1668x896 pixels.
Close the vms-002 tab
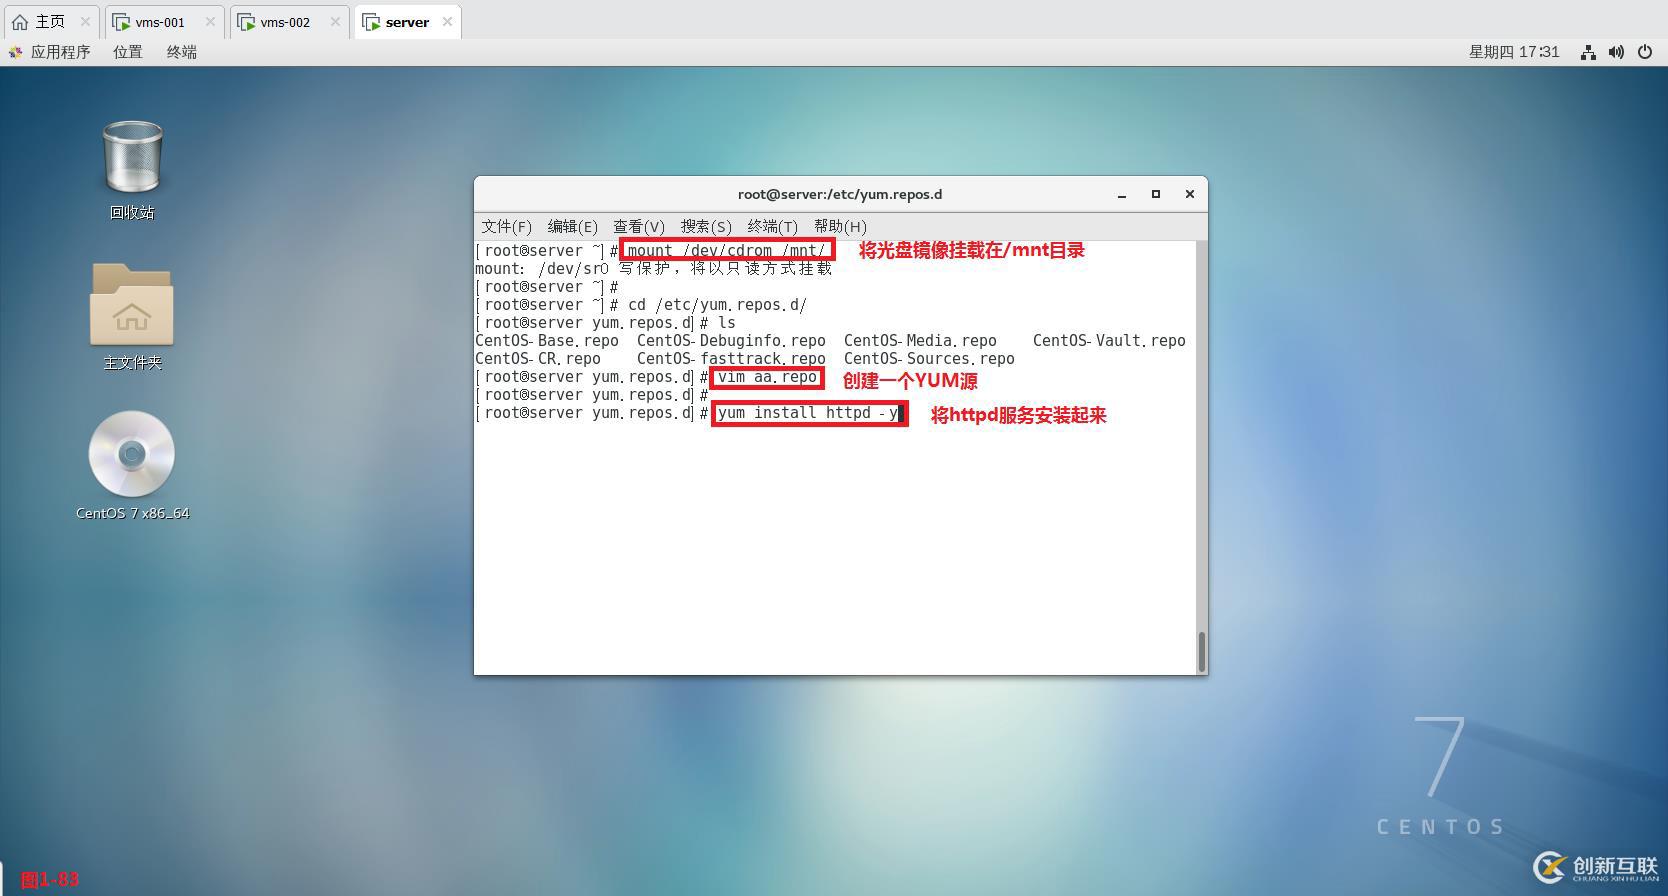[x=335, y=22]
